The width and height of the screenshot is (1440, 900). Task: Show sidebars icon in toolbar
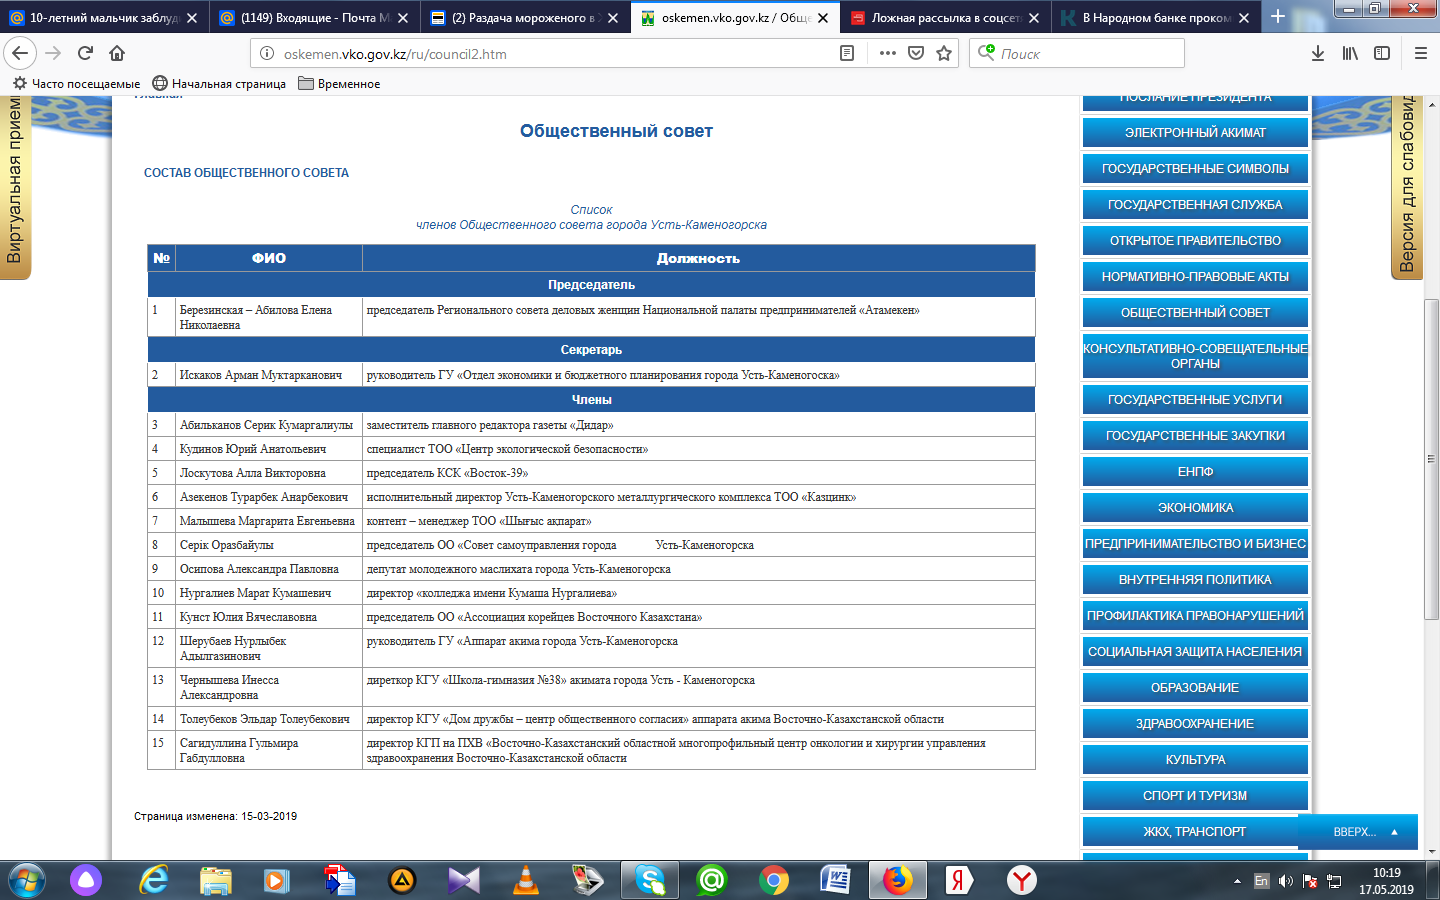pyautogui.click(x=1382, y=53)
